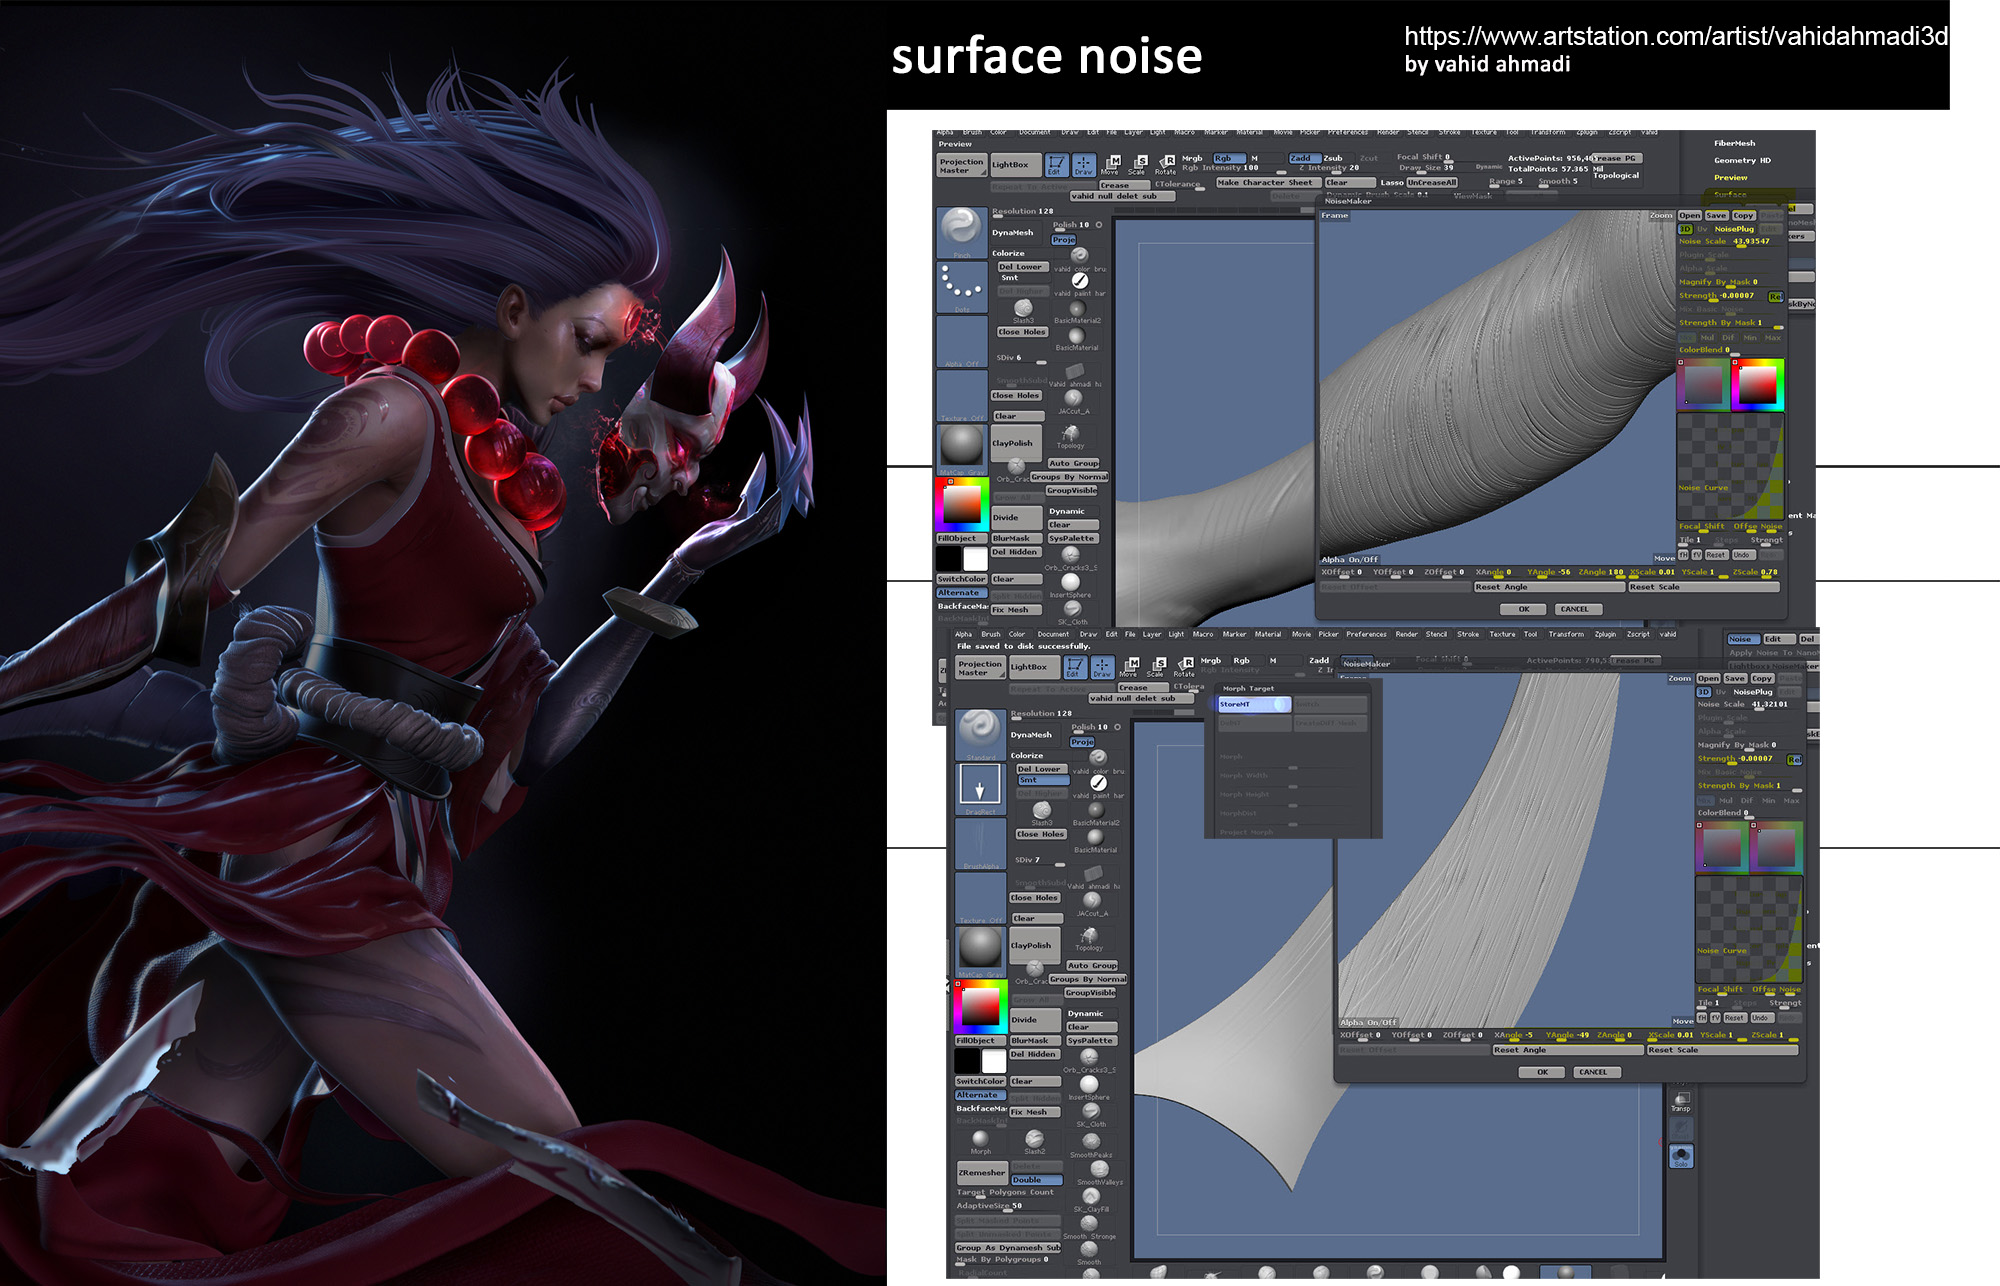The height and width of the screenshot is (1286, 2000).
Task: Select Edit mode icon in upper ZBrush screenshot
Action: click(1056, 165)
